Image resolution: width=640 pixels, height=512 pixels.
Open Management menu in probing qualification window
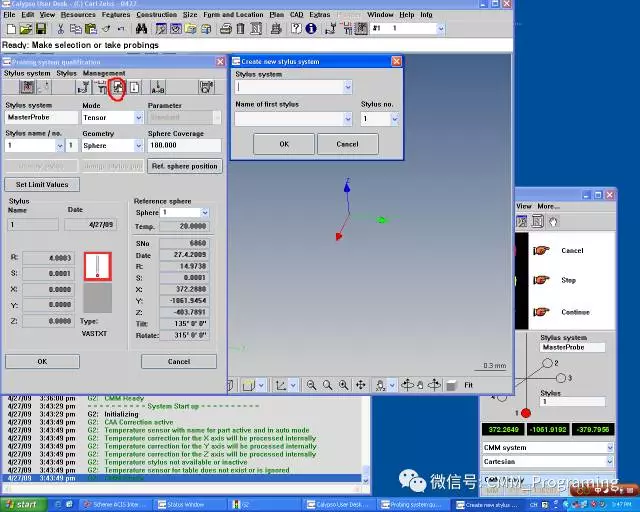point(104,73)
